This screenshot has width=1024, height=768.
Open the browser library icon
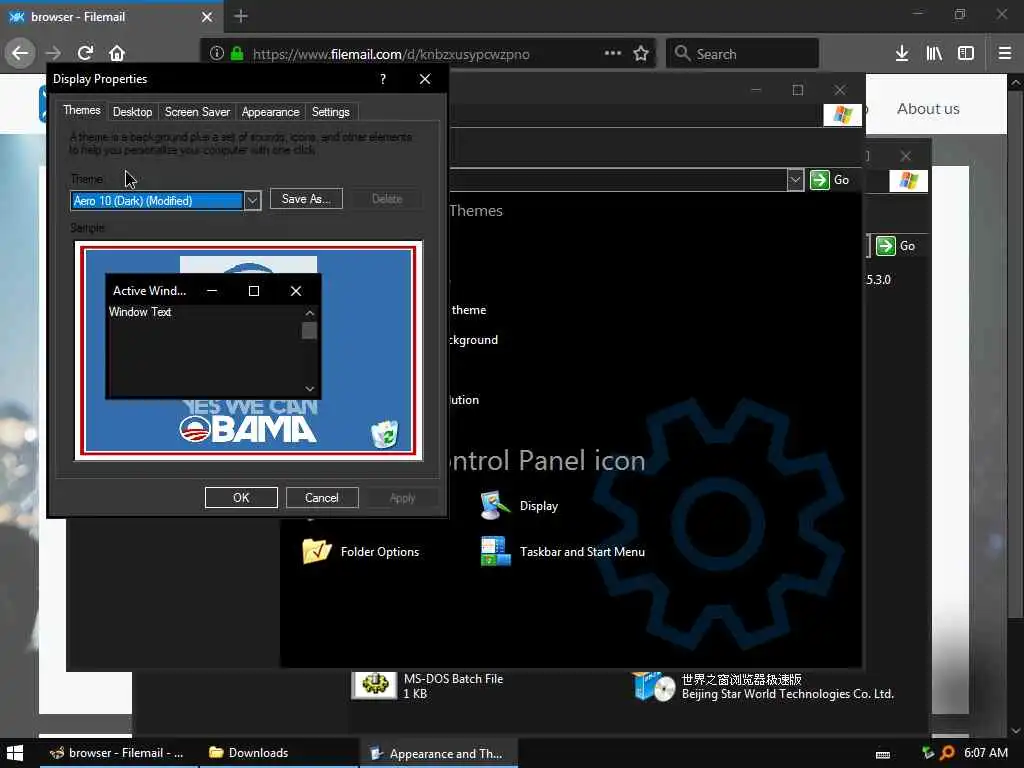point(934,53)
